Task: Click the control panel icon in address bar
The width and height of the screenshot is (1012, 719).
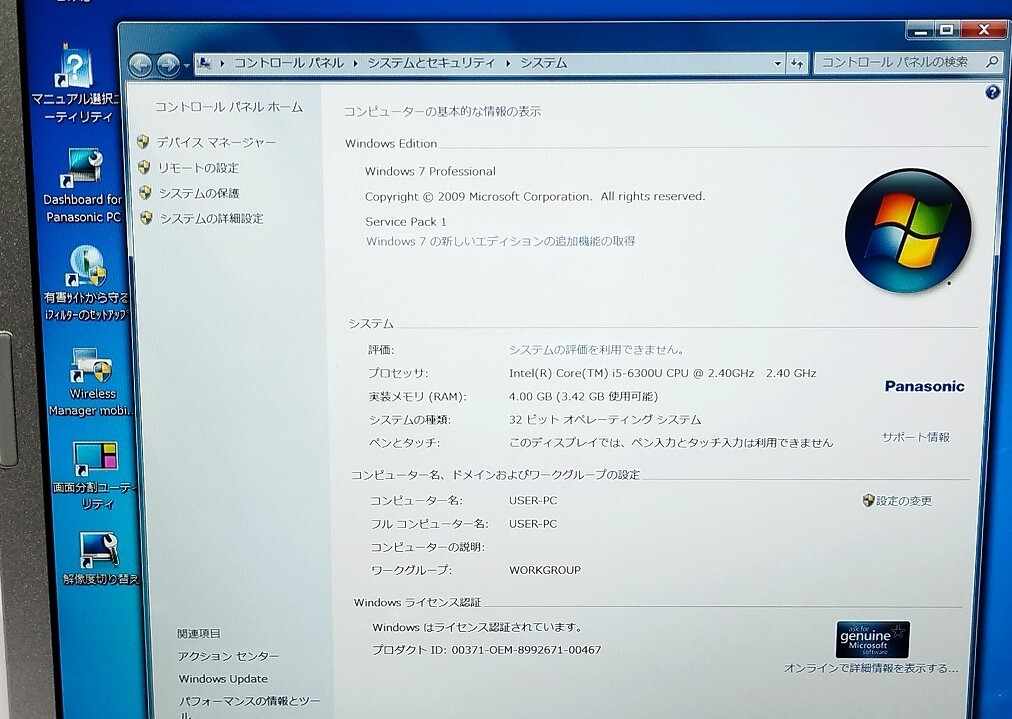Action: click(204, 63)
